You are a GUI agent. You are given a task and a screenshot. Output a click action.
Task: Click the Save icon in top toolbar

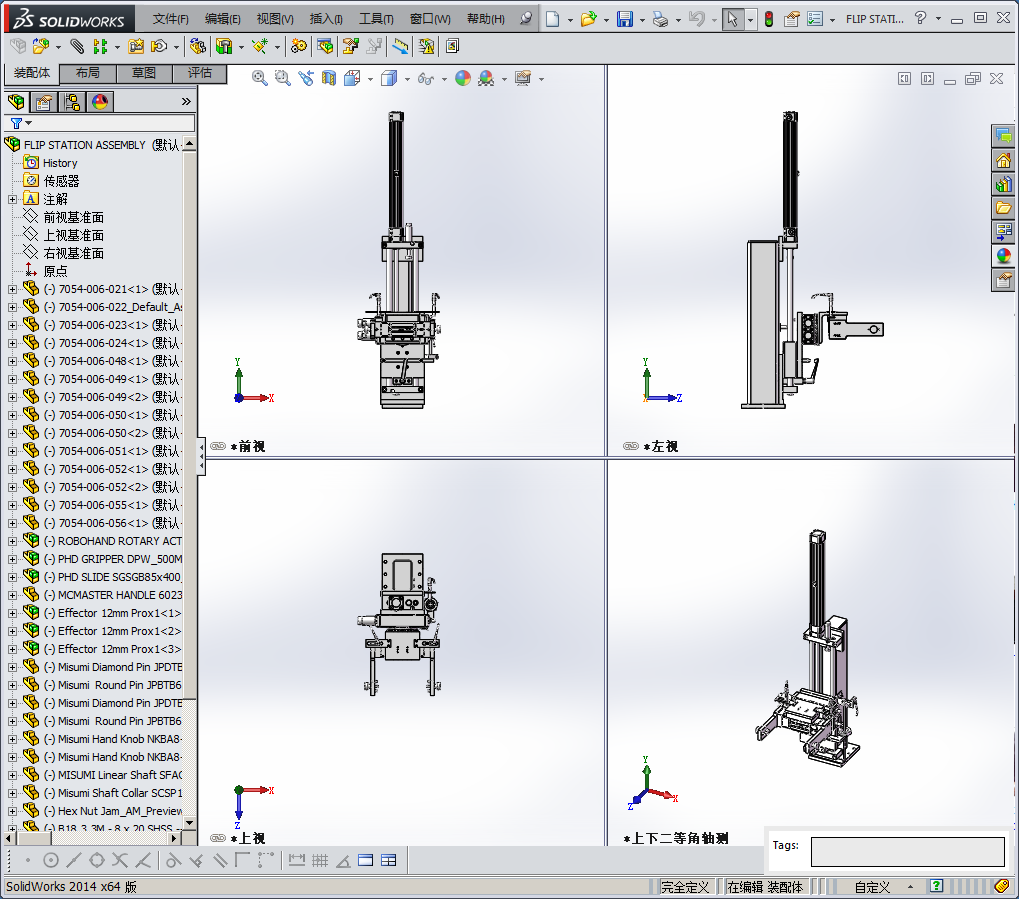click(625, 19)
